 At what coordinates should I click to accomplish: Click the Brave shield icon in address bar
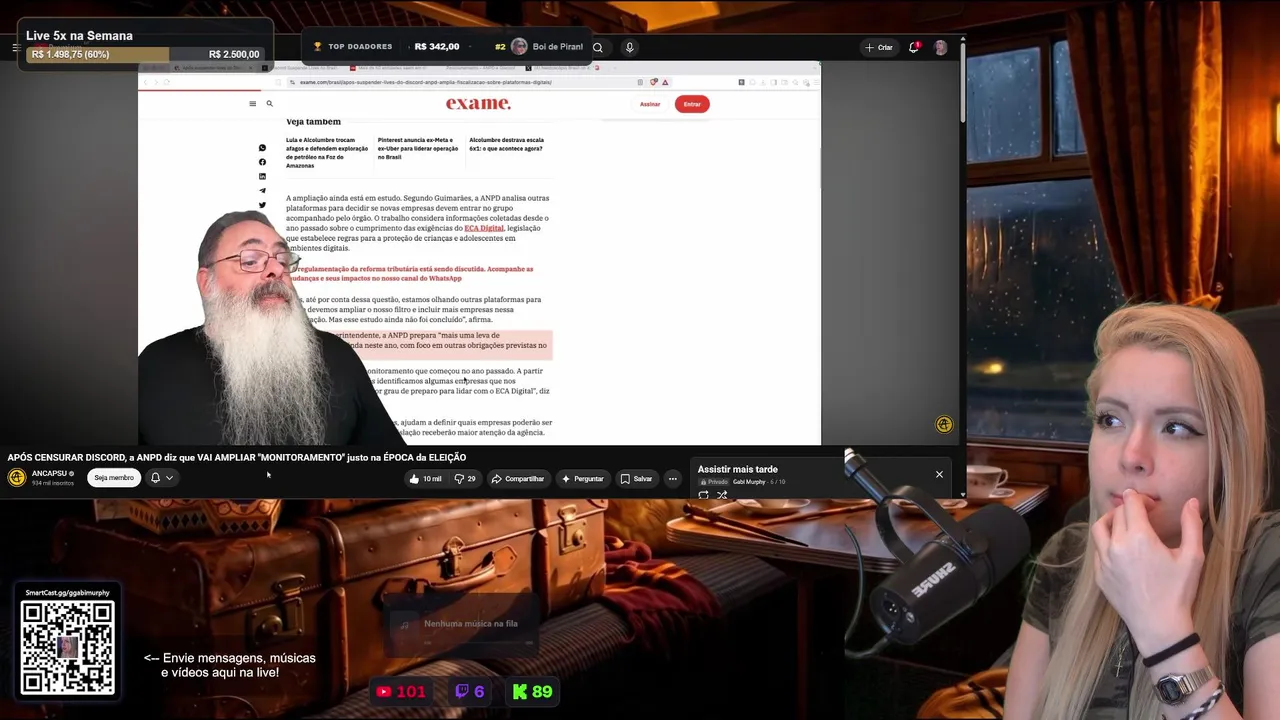click(654, 82)
